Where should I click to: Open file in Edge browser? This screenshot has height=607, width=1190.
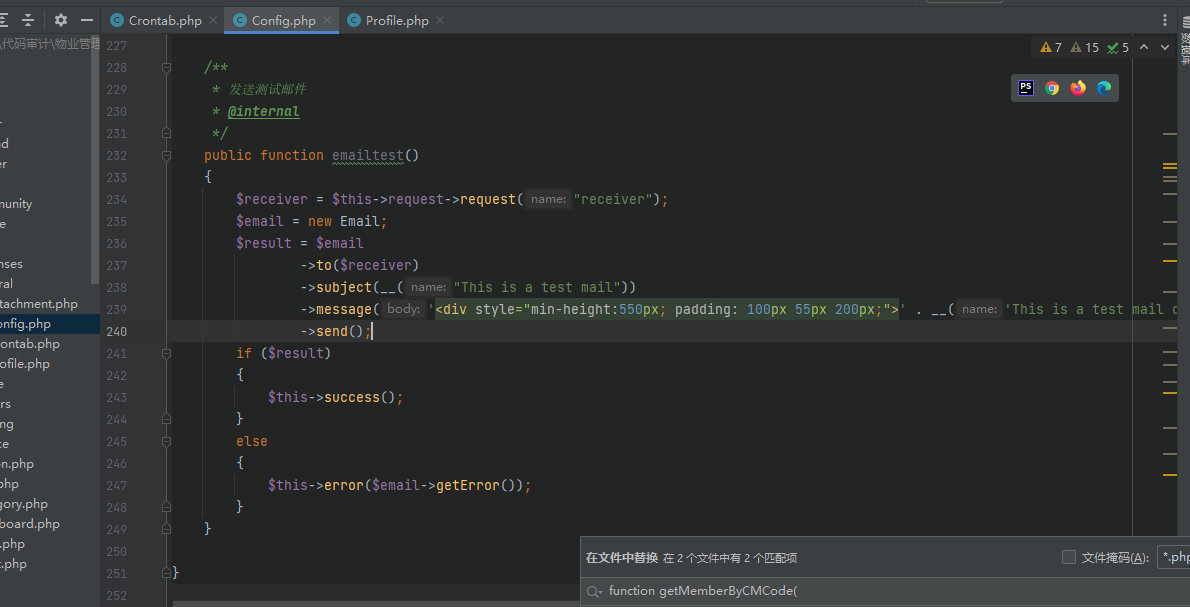[x=1104, y=88]
